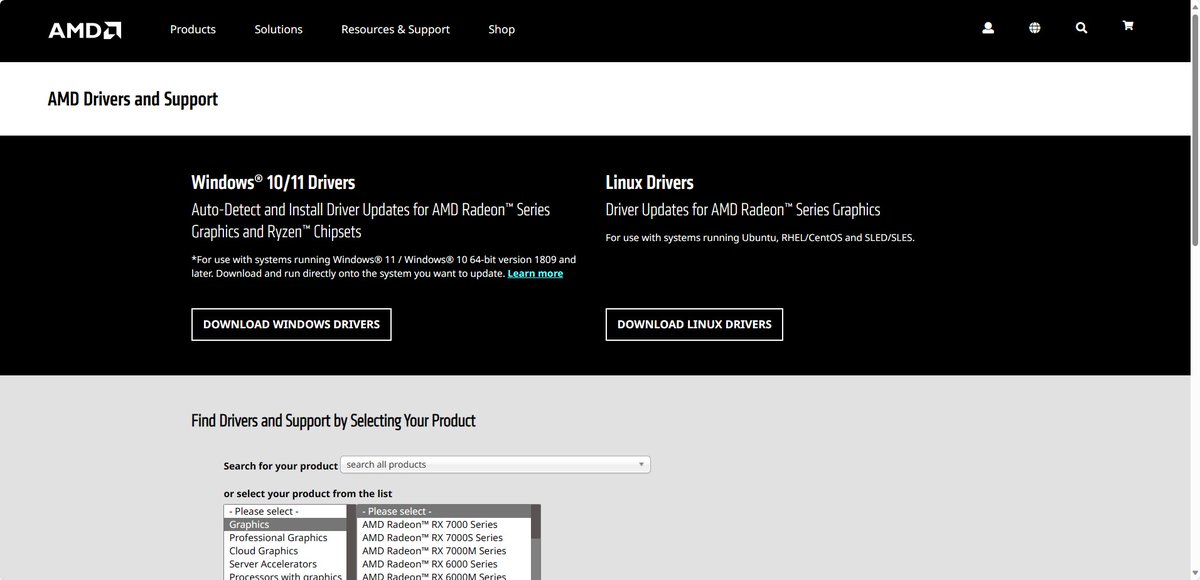Select Server Accelerators in the list
Image resolution: width=1200 pixels, height=580 pixels.
[x=285, y=564]
